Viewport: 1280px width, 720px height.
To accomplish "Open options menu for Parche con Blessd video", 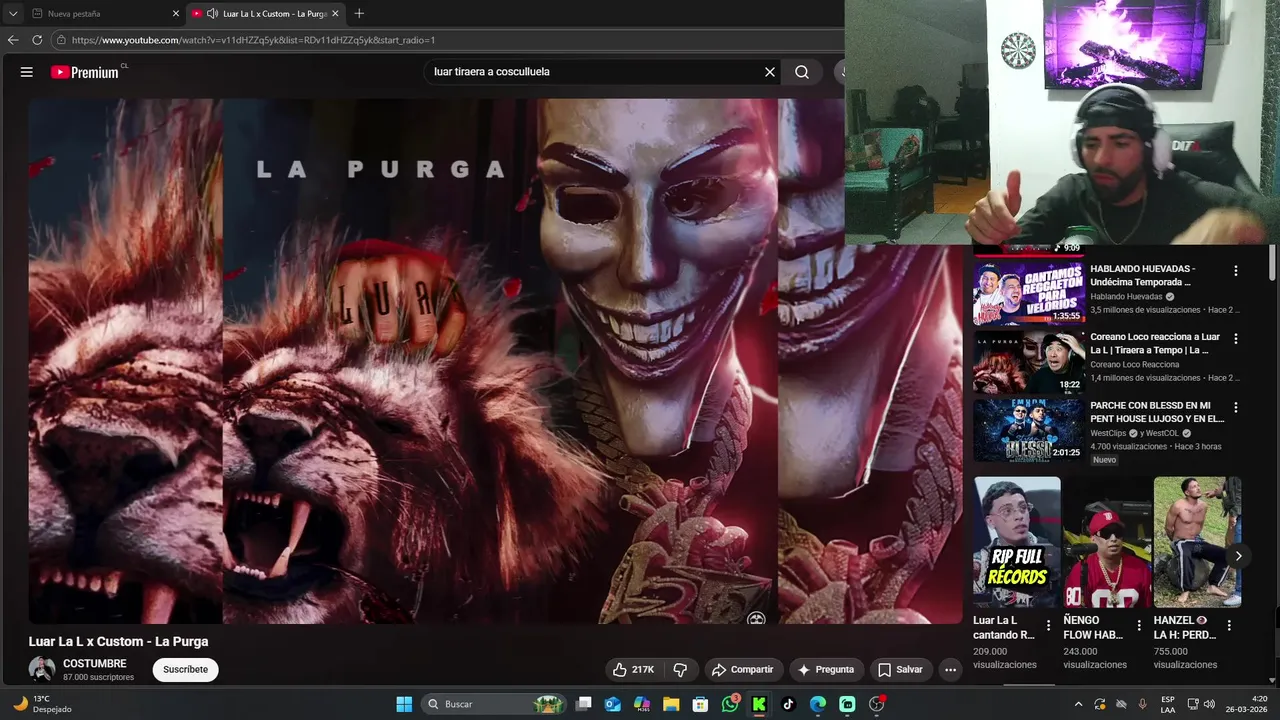I will pyautogui.click(x=1236, y=407).
